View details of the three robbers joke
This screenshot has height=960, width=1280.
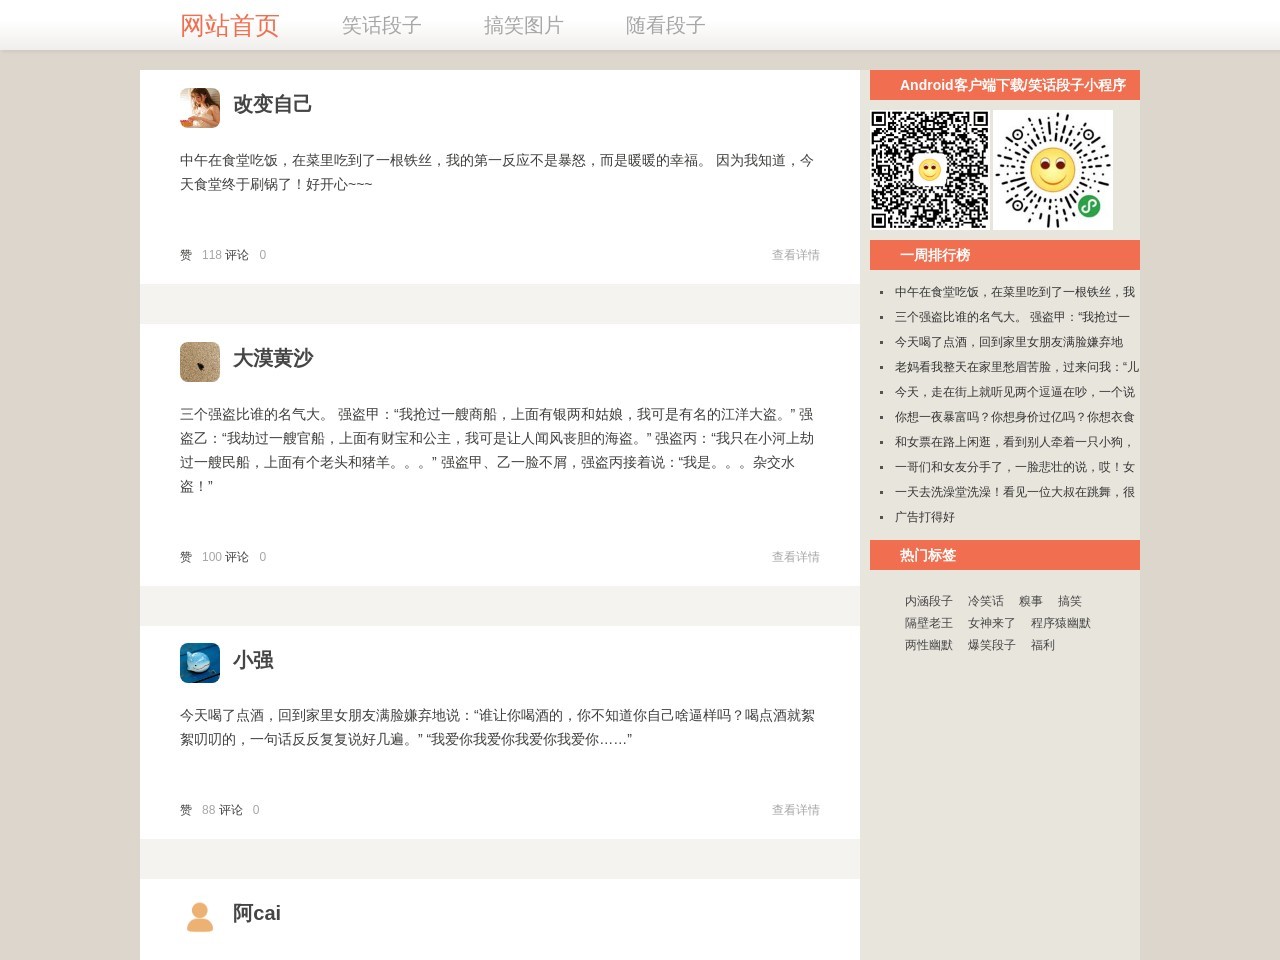(x=795, y=557)
